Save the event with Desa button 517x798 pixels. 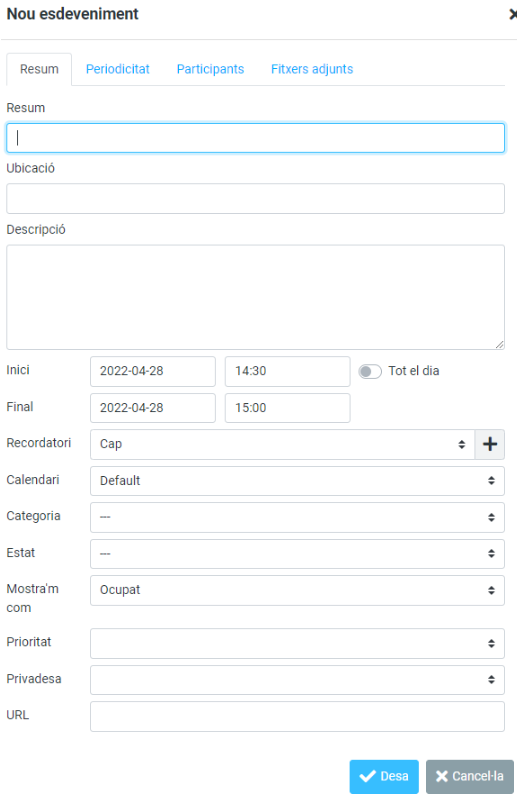pos(384,777)
